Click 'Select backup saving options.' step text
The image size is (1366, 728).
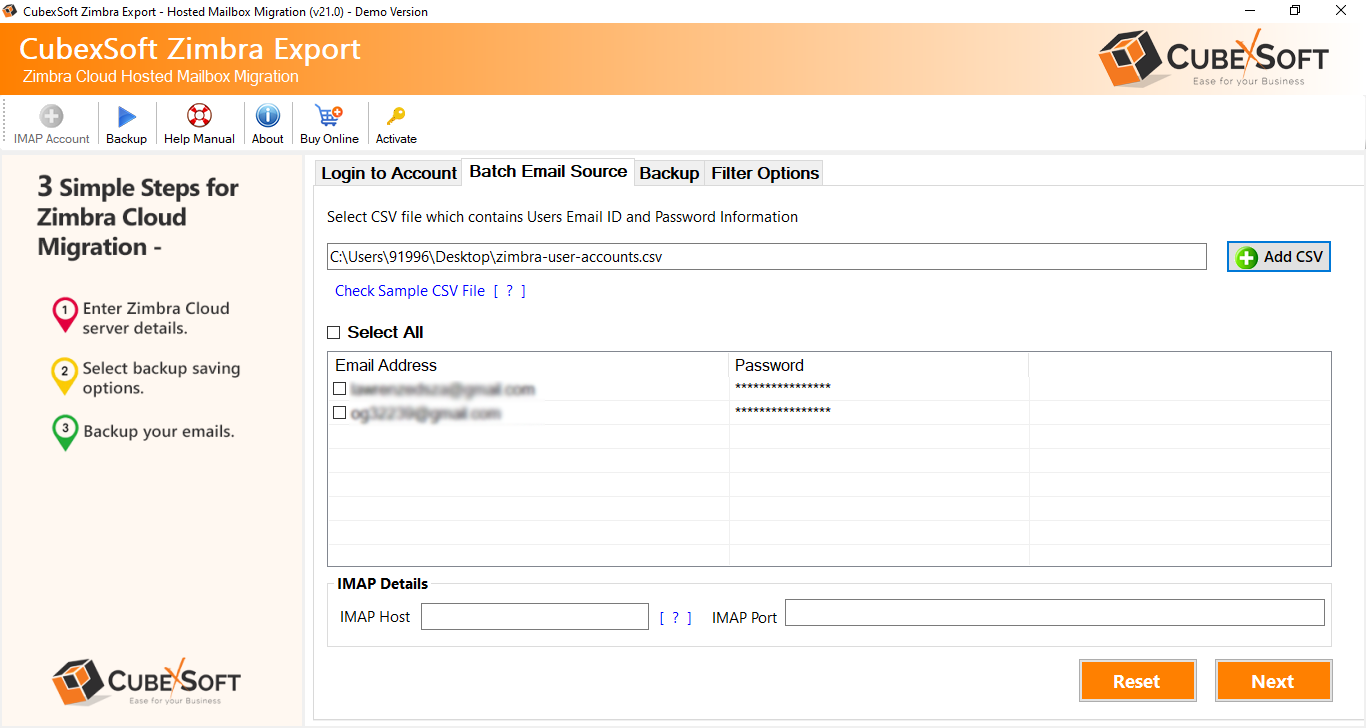(161, 378)
